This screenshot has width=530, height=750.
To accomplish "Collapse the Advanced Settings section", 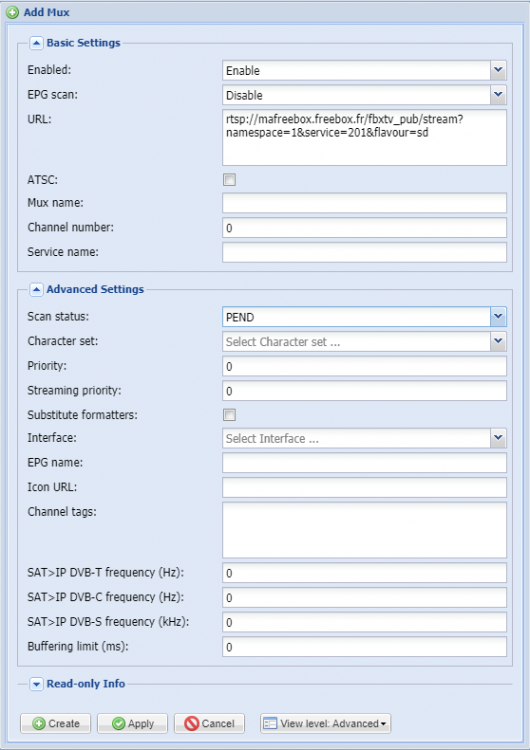I will pyautogui.click(x=36, y=289).
